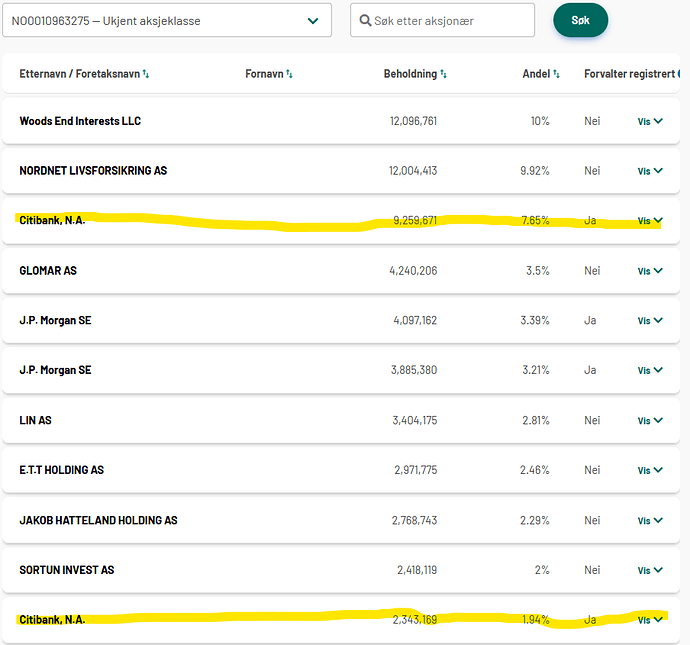690x645 pixels.
Task: Click the magnifier icon in search field
Action: click(365, 21)
